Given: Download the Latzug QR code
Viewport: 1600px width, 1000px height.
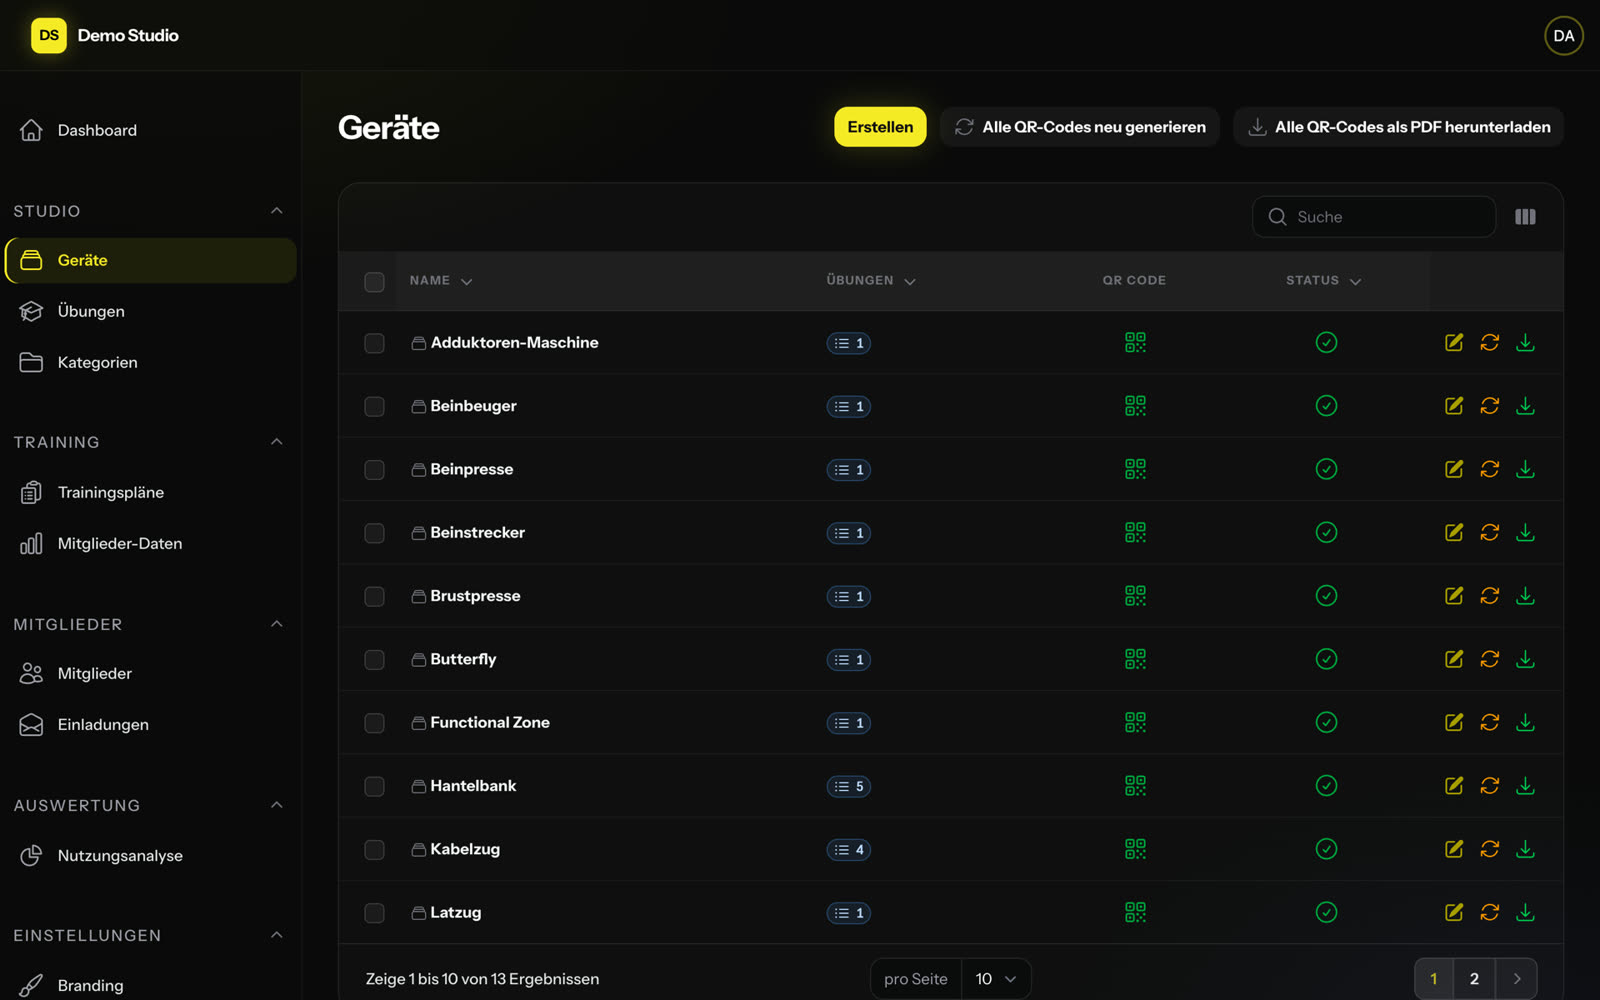Looking at the screenshot, I should (x=1525, y=912).
